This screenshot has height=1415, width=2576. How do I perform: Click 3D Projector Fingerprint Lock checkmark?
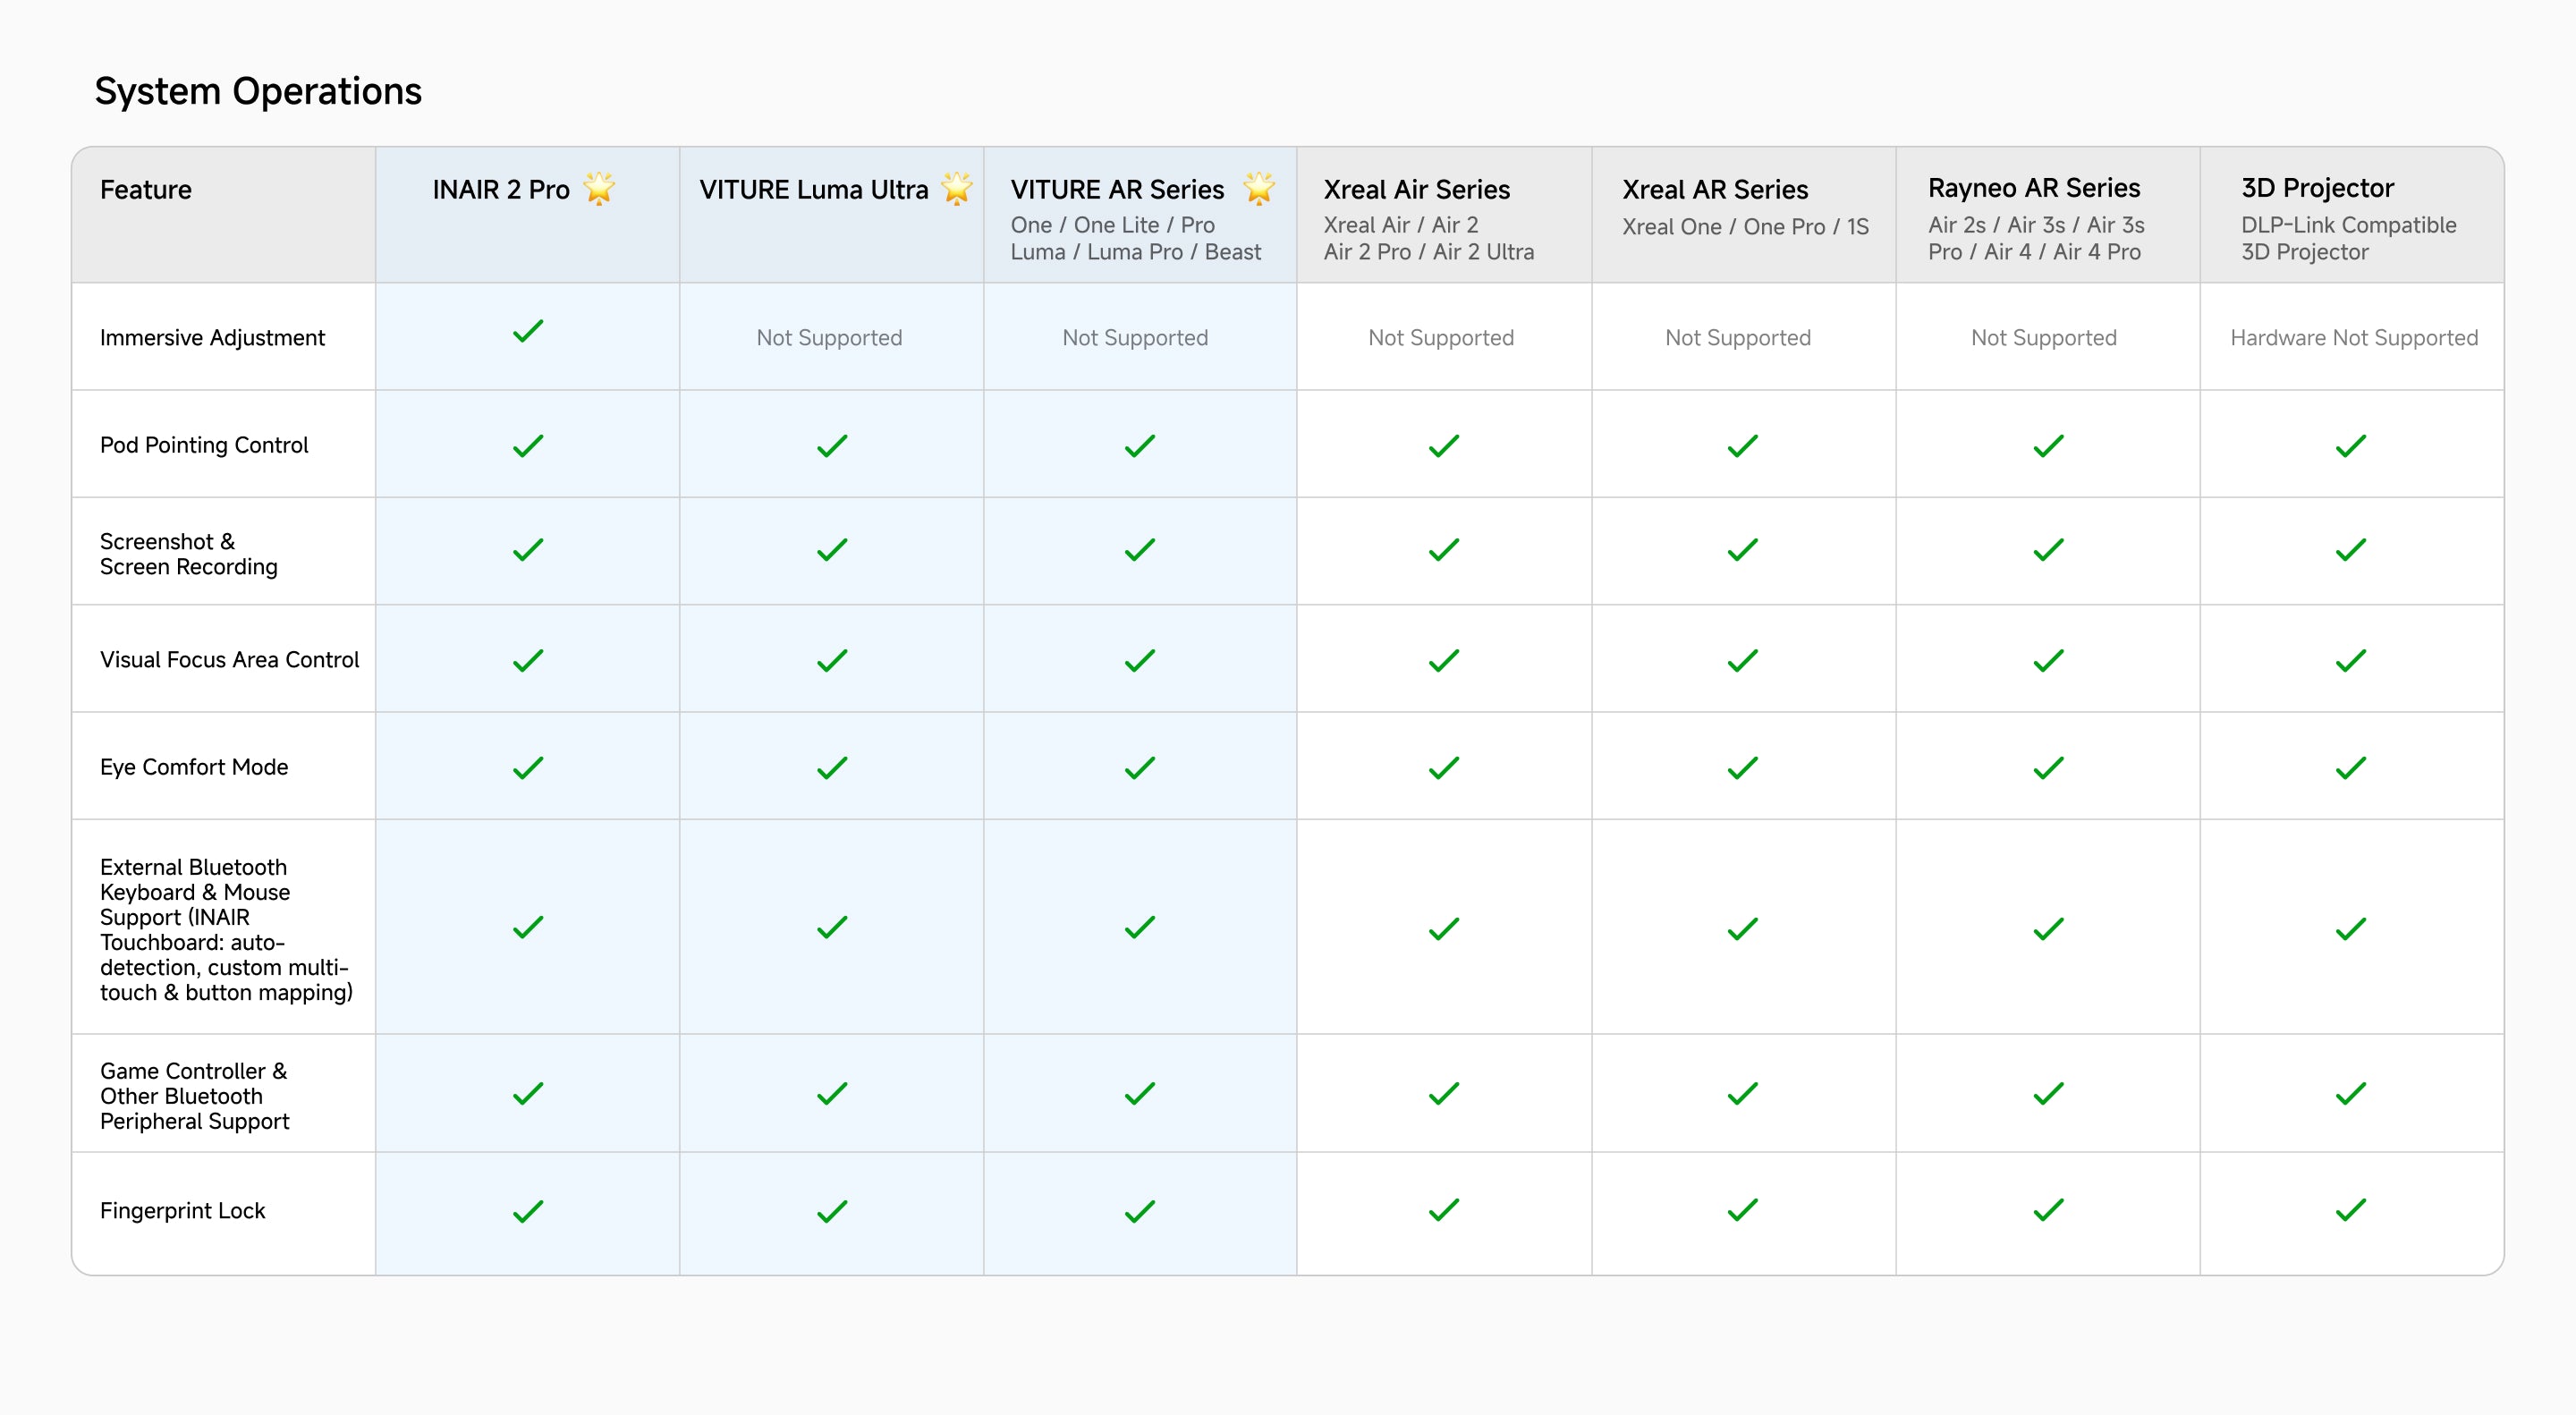(x=2350, y=1210)
